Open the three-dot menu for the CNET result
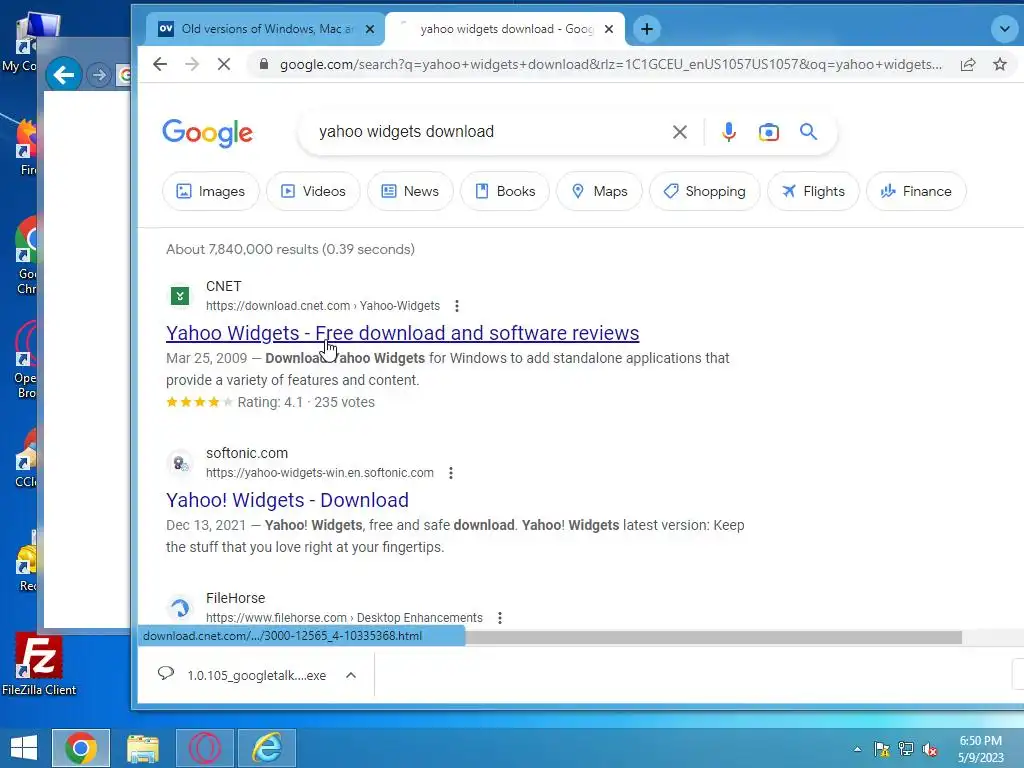The width and height of the screenshot is (1024, 768). coord(456,306)
